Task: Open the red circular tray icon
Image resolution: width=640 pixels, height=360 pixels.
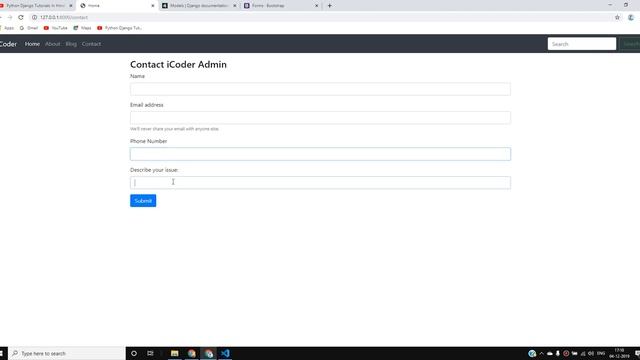Action: point(566,353)
